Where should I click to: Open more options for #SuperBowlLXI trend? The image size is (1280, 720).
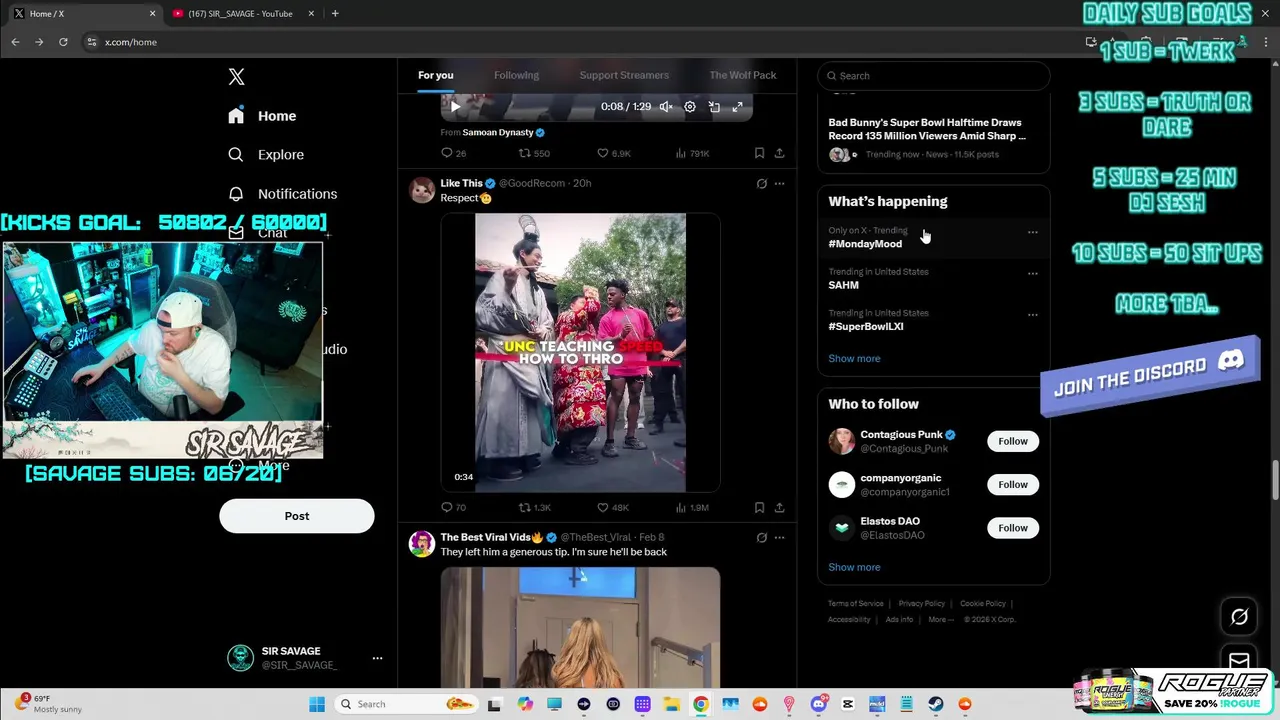[x=1032, y=314]
